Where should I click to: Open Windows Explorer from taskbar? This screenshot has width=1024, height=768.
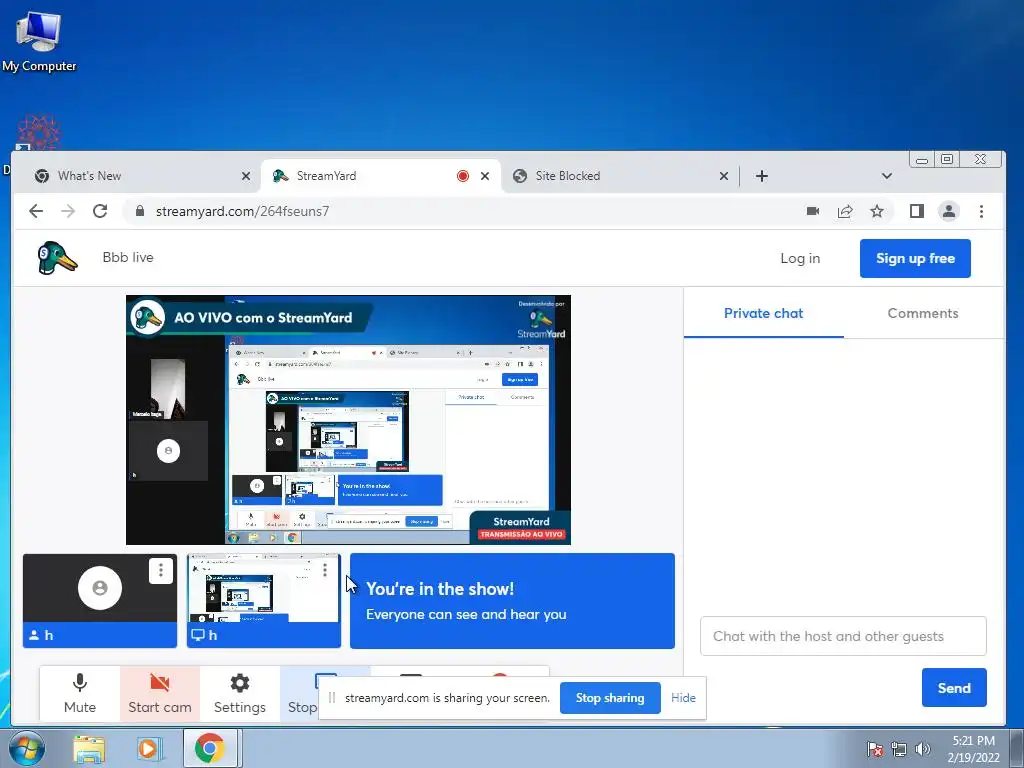(x=89, y=749)
